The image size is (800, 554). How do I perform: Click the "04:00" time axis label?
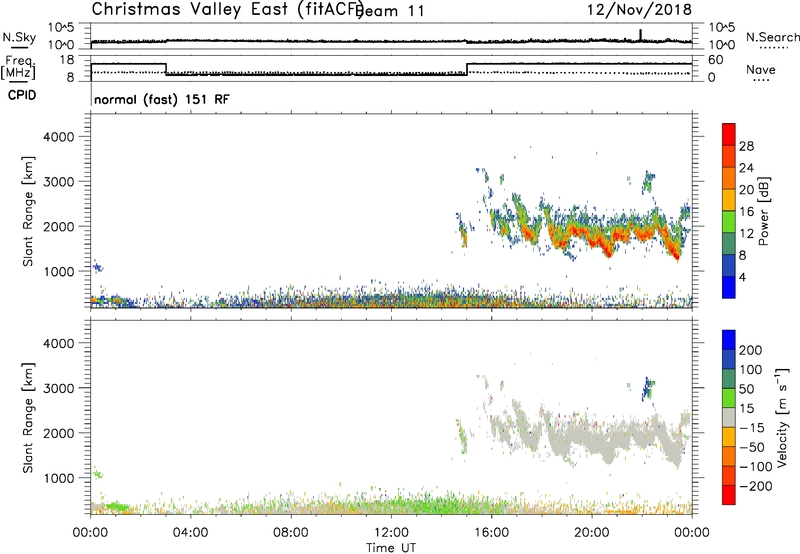coord(191,533)
